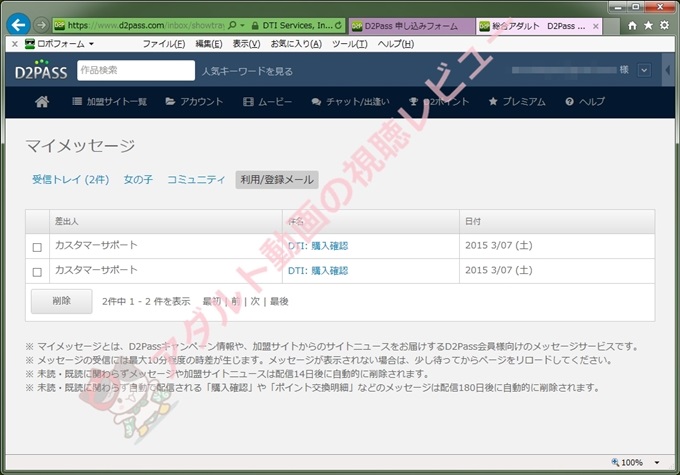680x475 pixels.
Task: Check the first カスタマーサポート message checkbox
Action: pos(37,247)
